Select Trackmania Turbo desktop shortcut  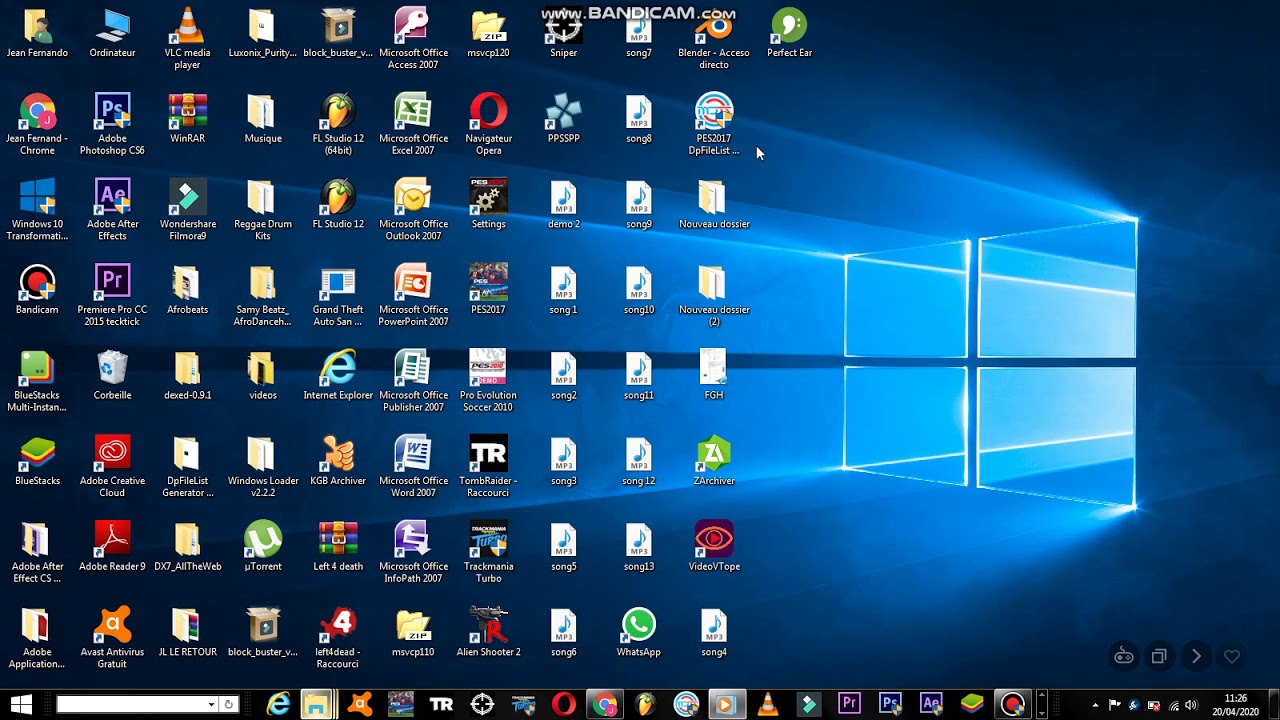click(488, 552)
